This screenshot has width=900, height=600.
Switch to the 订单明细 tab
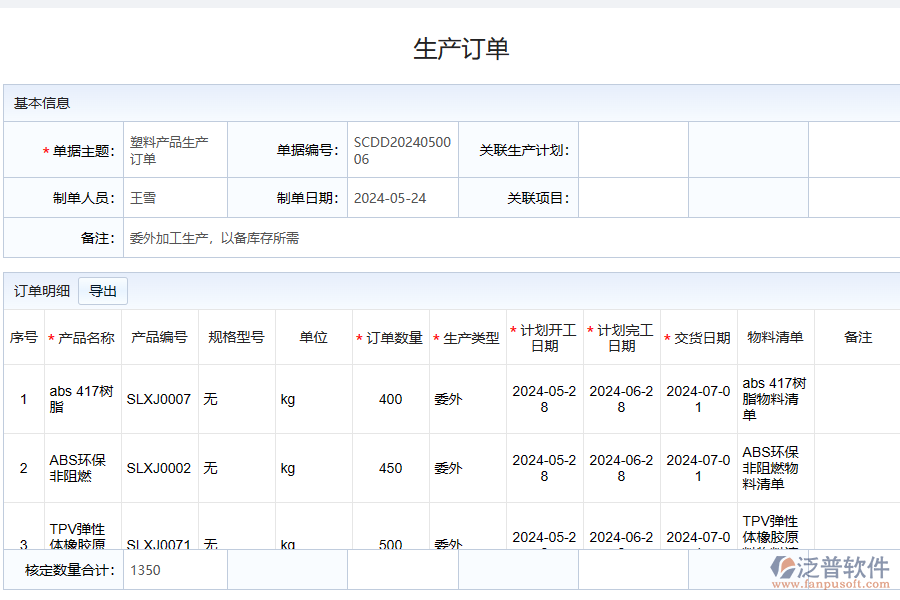coord(38,290)
